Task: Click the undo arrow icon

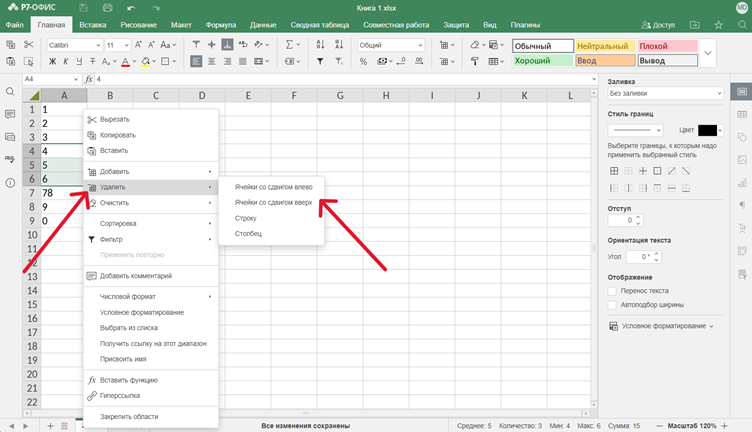Action: pos(131,7)
